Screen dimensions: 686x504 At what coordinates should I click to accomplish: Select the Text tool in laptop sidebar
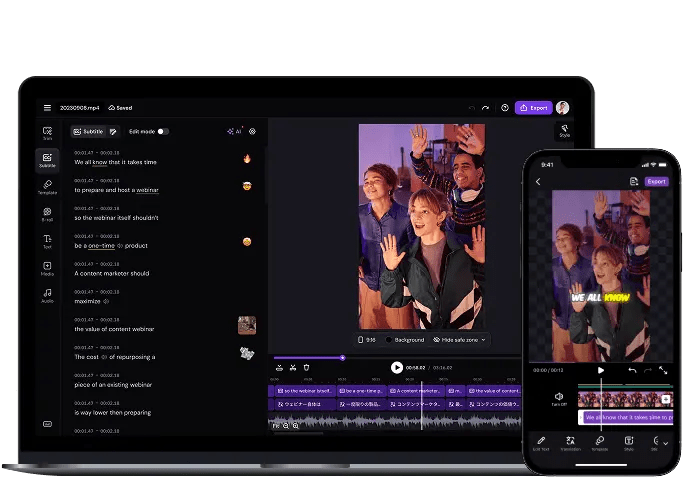47,242
